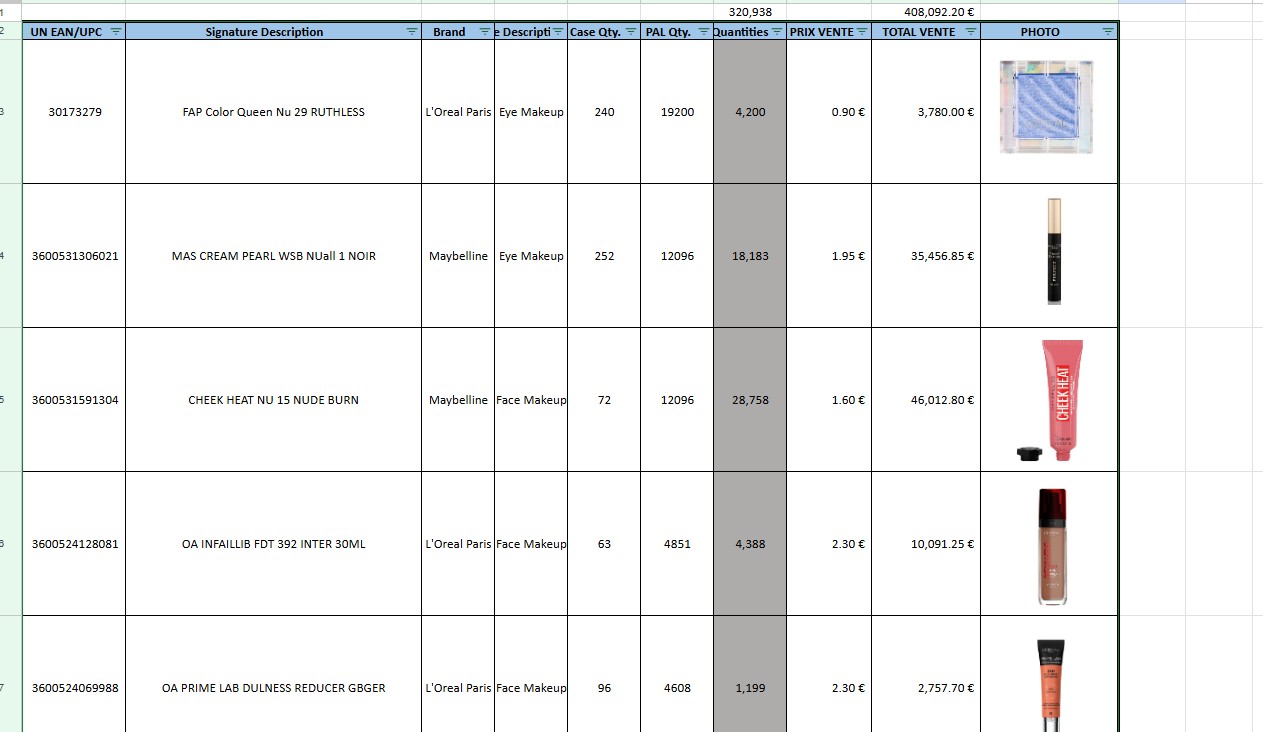The width and height of the screenshot is (1263, 732).
Task: Open the UN EAN/UPC column filter
Action: coord(115,32)
